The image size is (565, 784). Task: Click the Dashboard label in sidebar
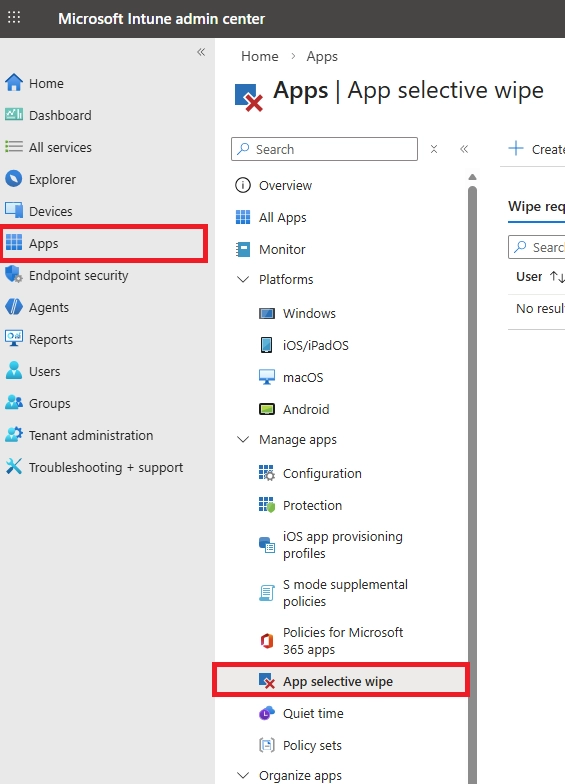pos(60,116)
